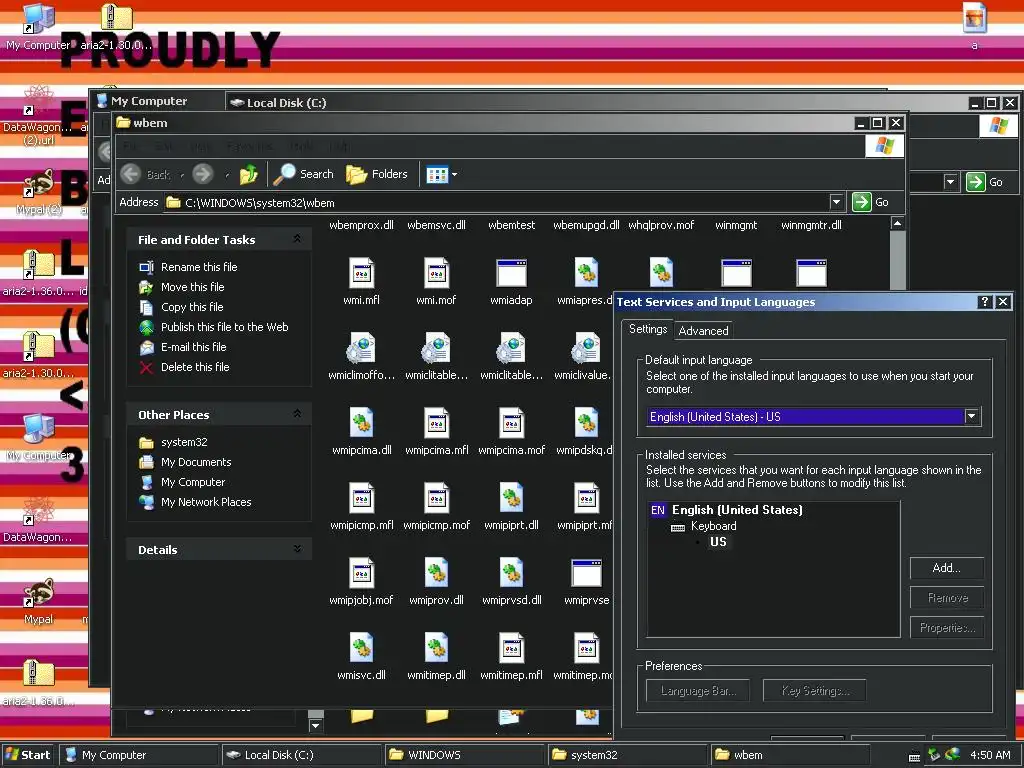
Task: Open Mypal desktop shortcut
Action: [39, 601]
